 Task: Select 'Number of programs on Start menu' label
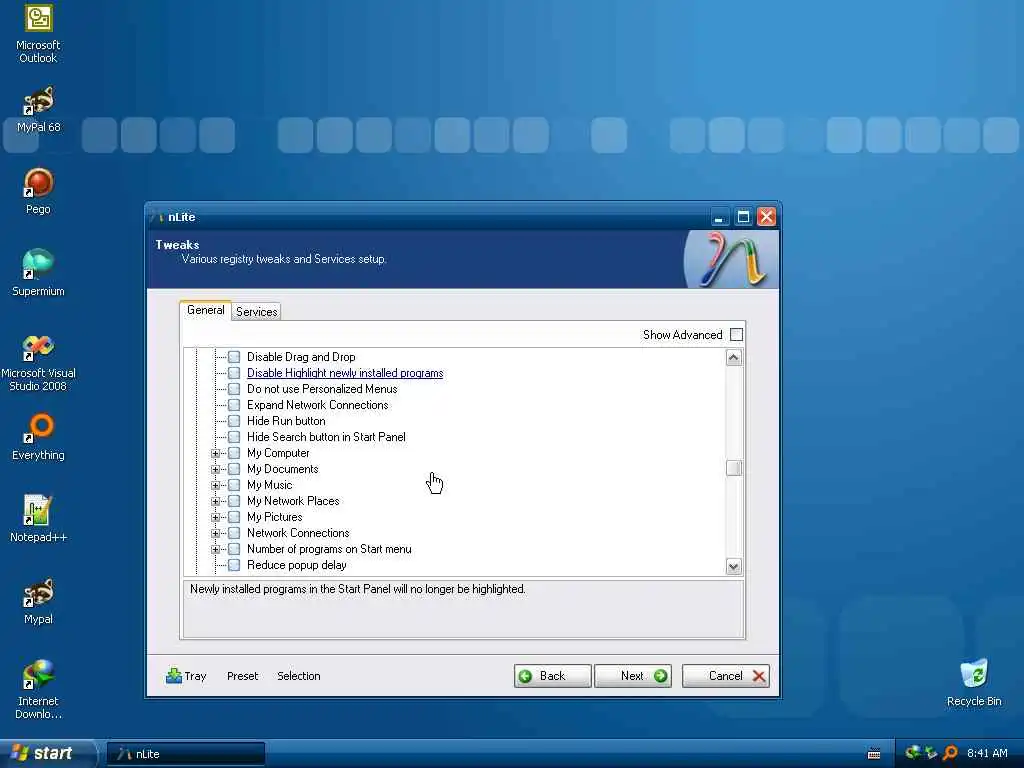pyautogui.click(x=329, y=549)
